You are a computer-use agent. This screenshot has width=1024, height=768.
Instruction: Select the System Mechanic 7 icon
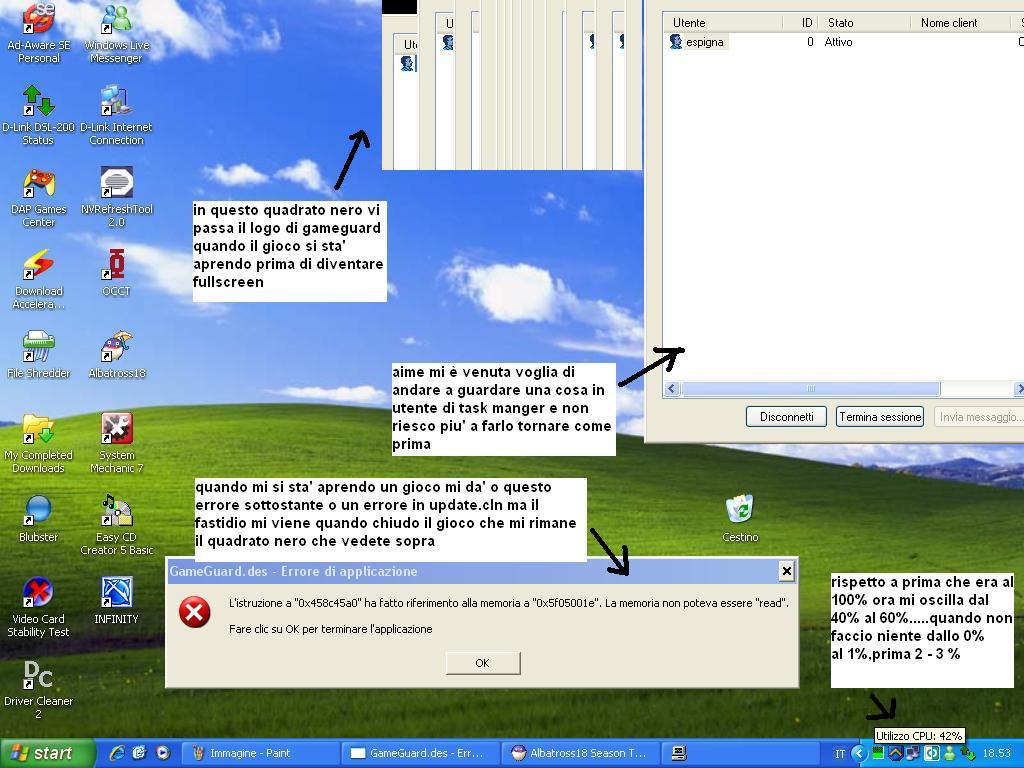(x=116, y=443)
